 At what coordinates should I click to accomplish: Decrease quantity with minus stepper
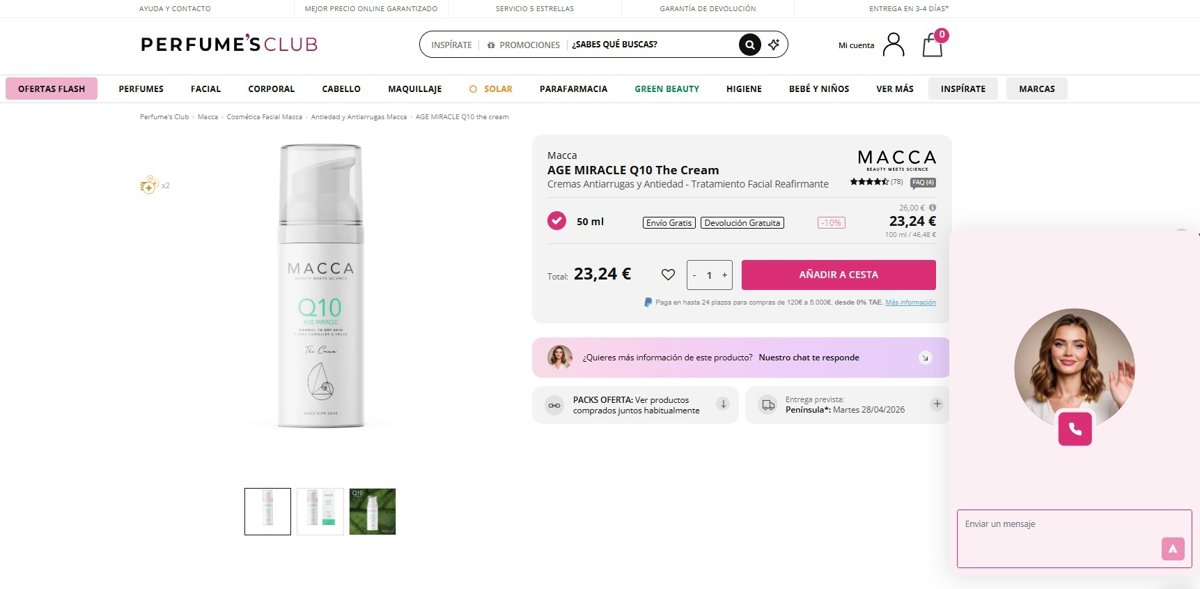pyautogui.click(x=695, y=275)
